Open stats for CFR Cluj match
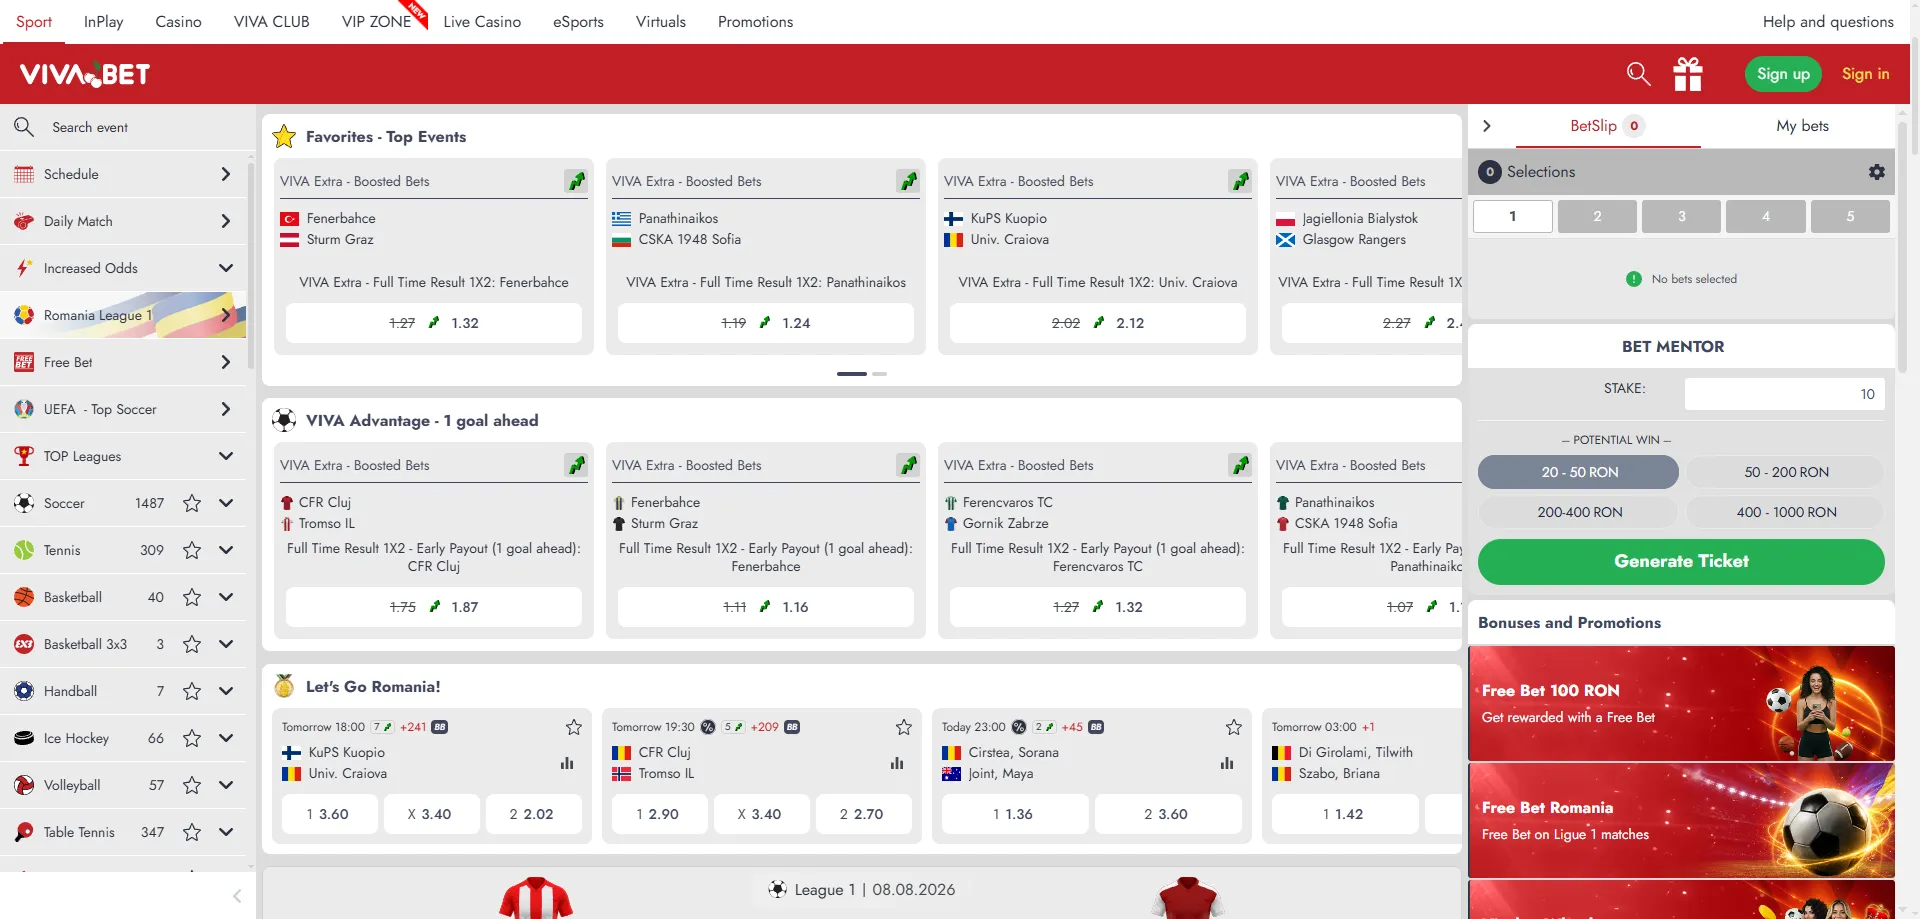1920x919 pixels. pyautogui.click(x=897, y=763)
